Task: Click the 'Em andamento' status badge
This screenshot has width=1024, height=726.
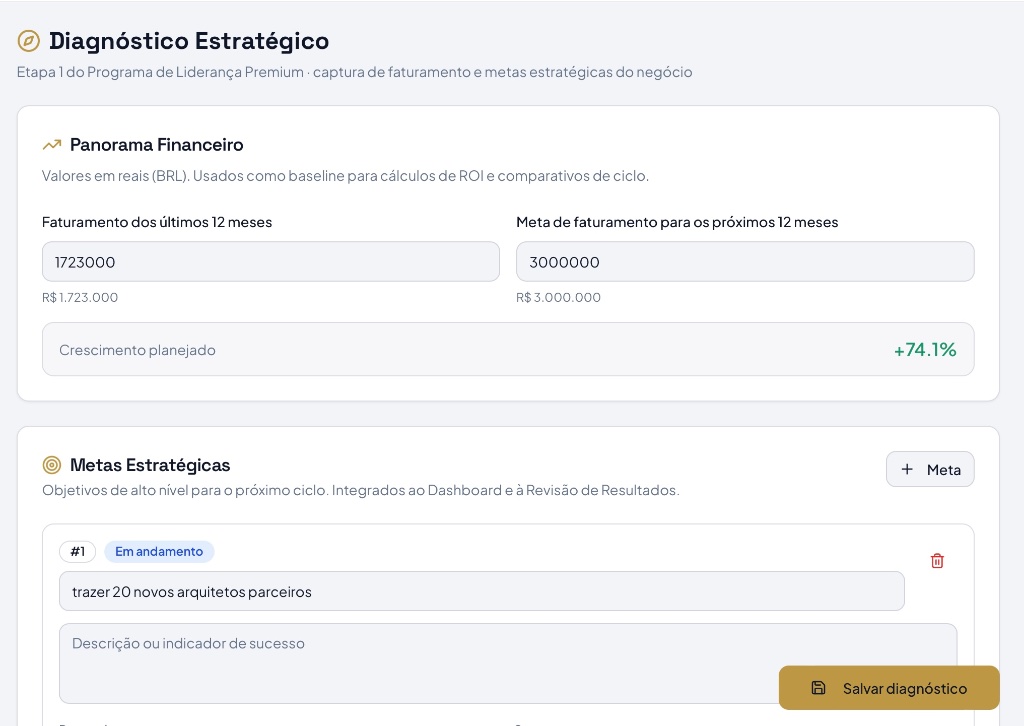Action: coord(159,552)
